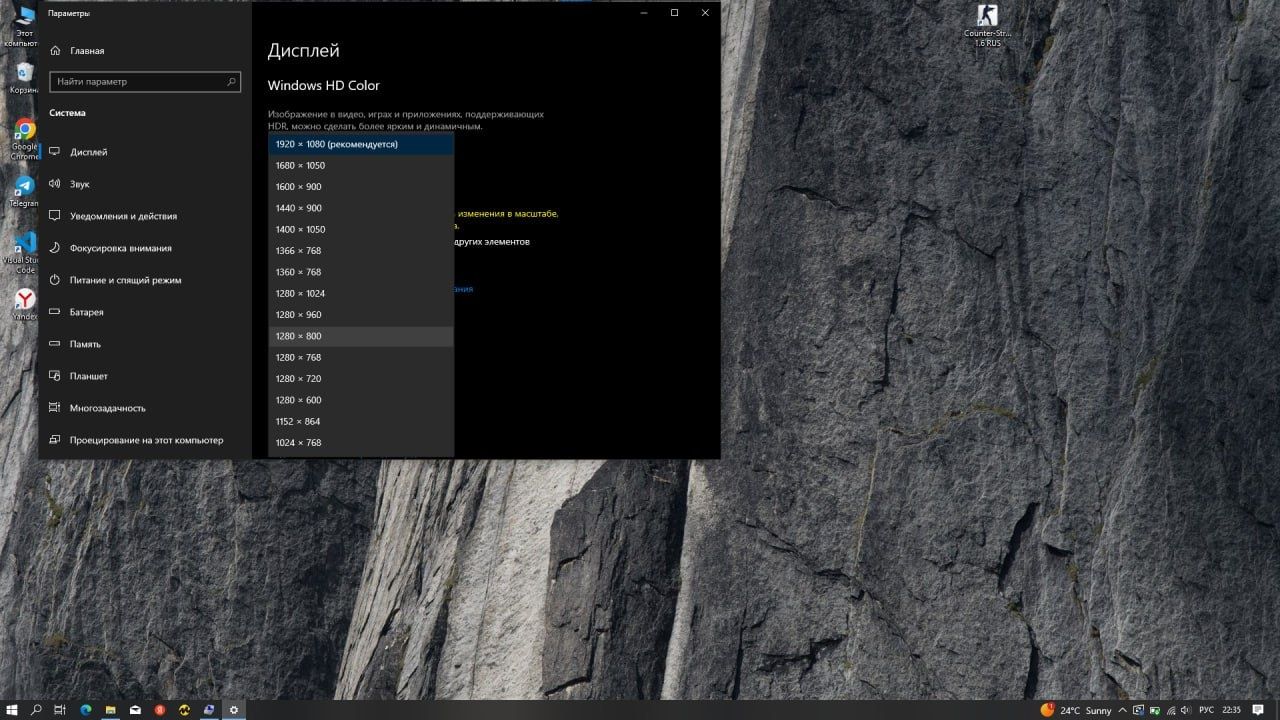The image size is (1280, 720).
Task: Open the Батарея settings page
Action: (x=145, y=312)
